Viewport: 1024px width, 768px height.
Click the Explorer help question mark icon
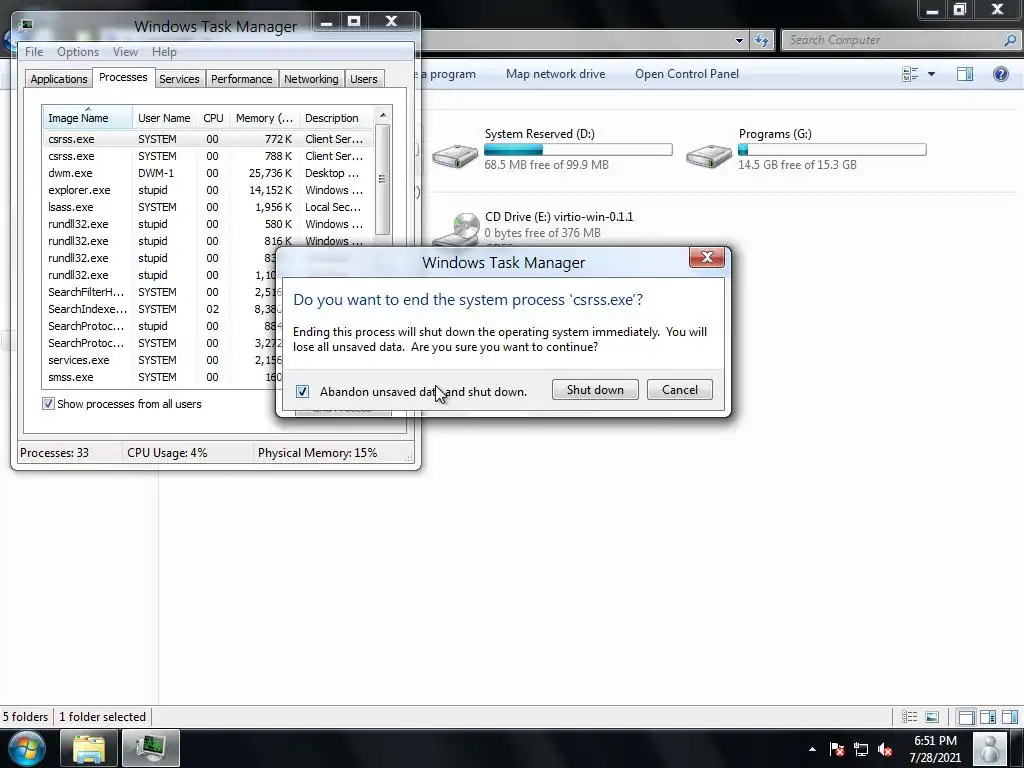(1000, 74)
